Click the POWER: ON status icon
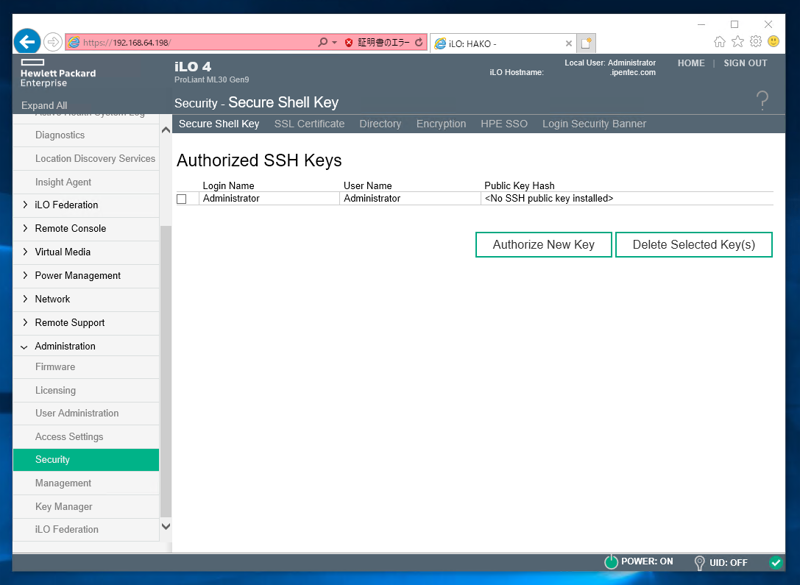Image resolution: width=800 pixels, height=585 pixels. (x=611, y=562)
